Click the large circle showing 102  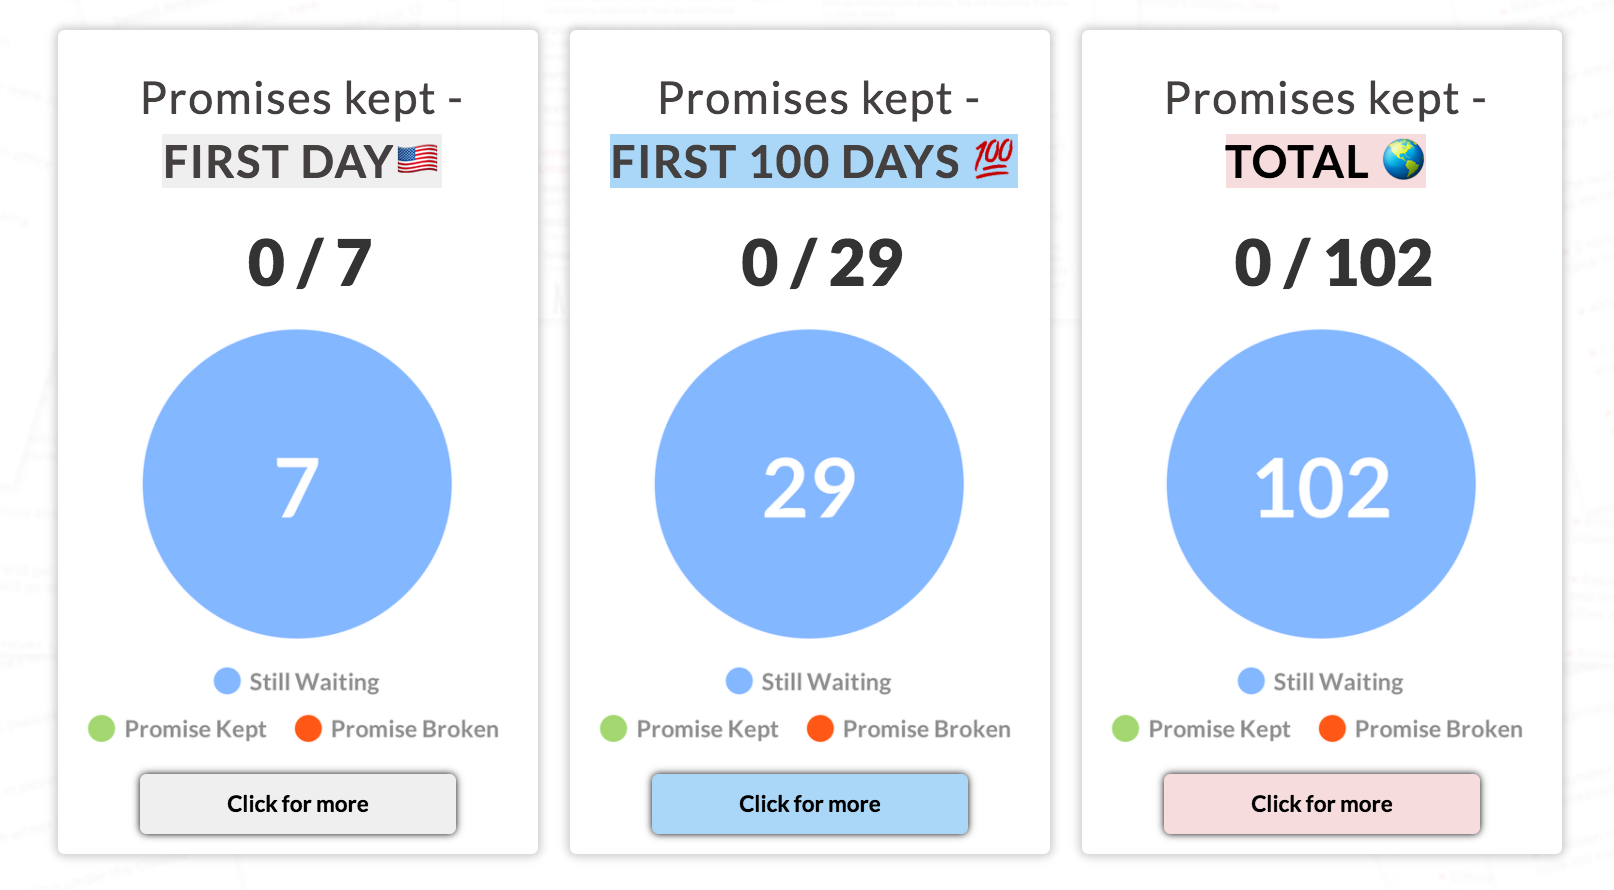click(1321, 482)
